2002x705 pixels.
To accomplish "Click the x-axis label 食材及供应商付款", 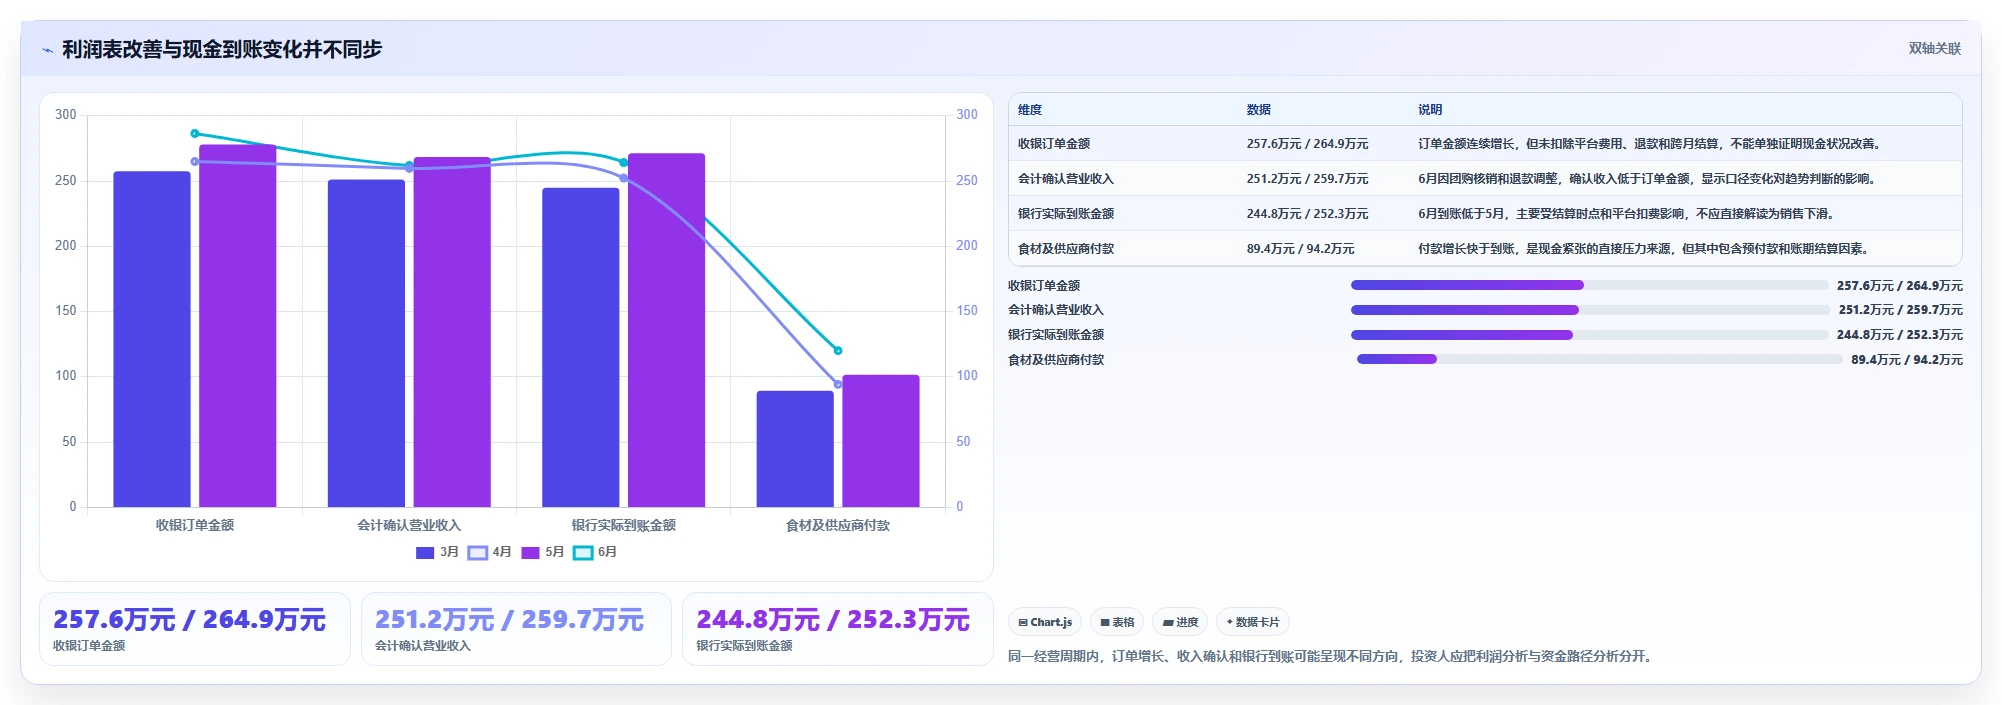I will (838, 525).
